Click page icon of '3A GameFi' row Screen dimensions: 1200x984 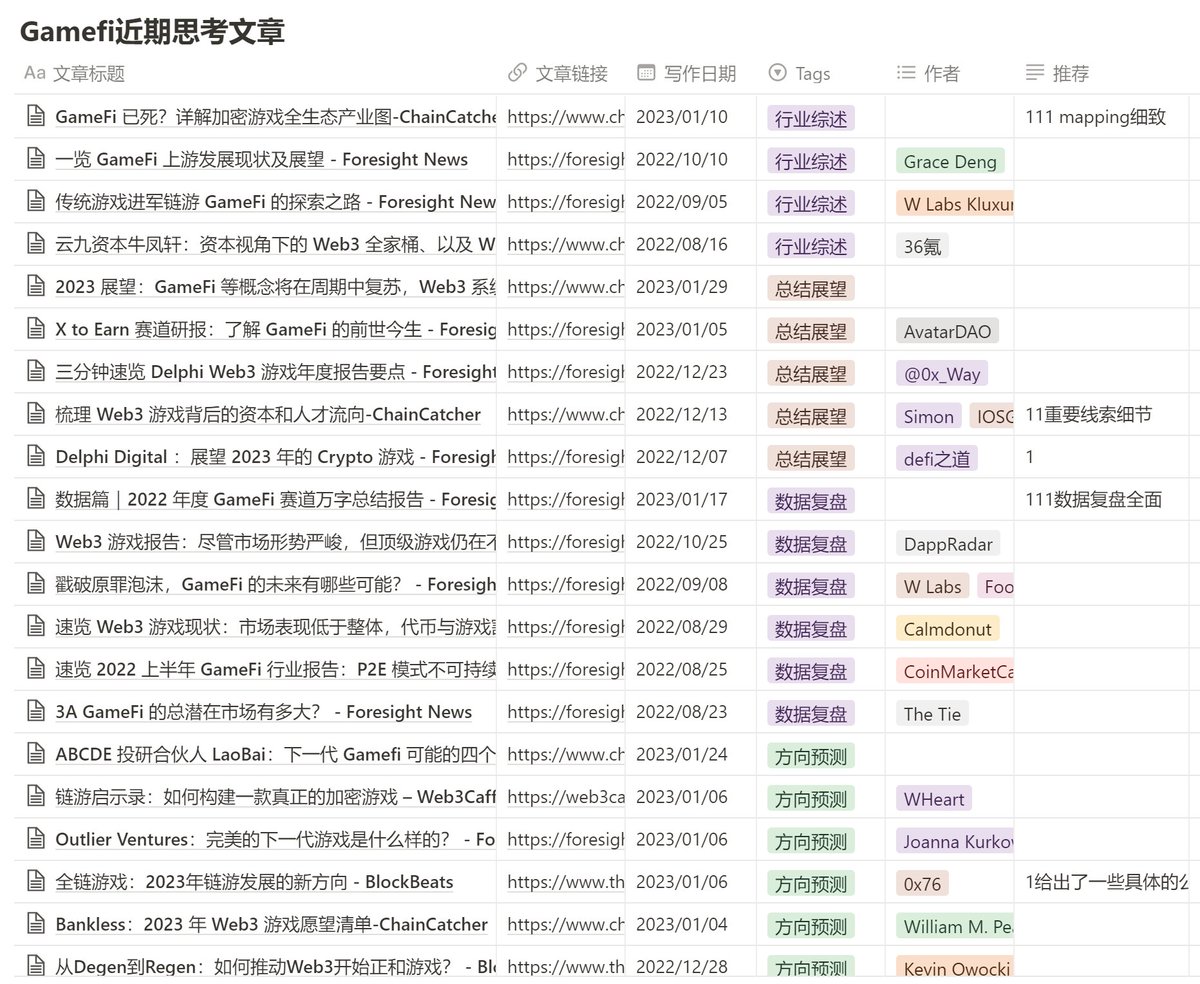point(36,711)
